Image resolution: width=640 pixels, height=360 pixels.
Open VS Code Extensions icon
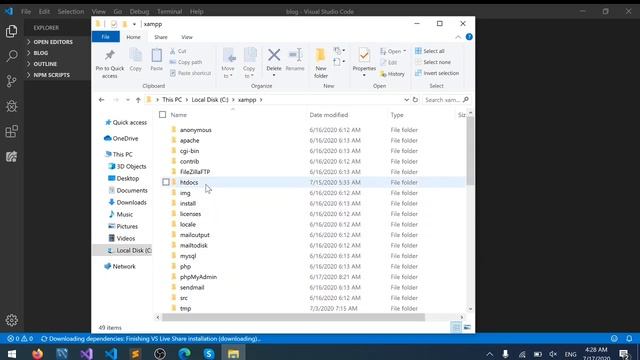click(11, 131)
